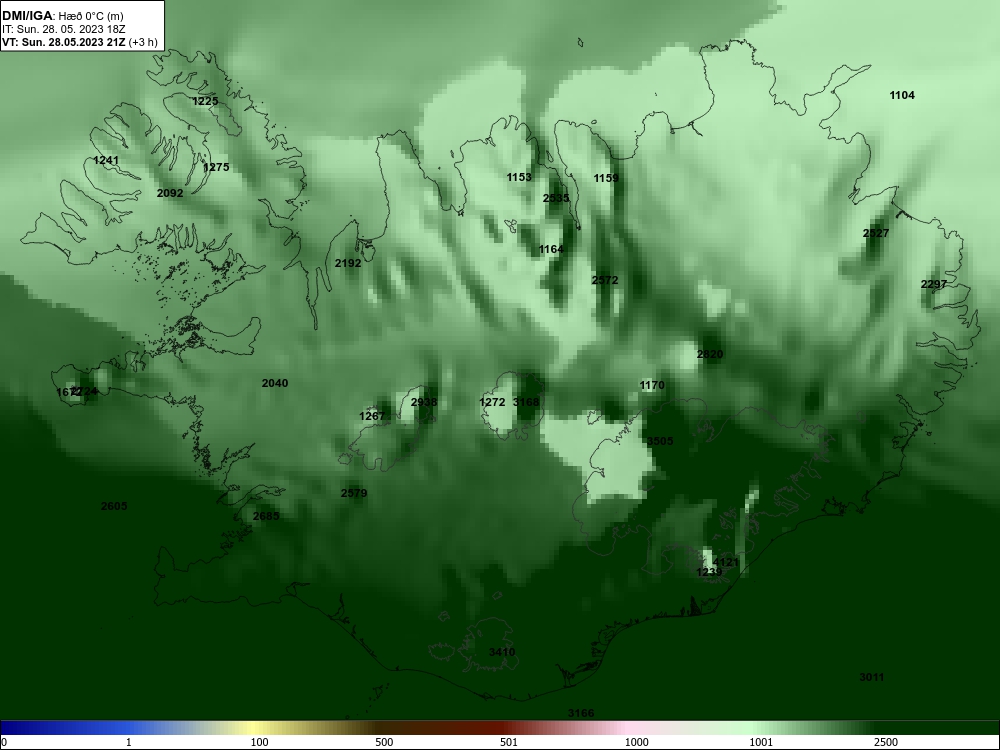1000x750 pixels.
Task: Click the map value 1153
Action: (x=519, y=177)
